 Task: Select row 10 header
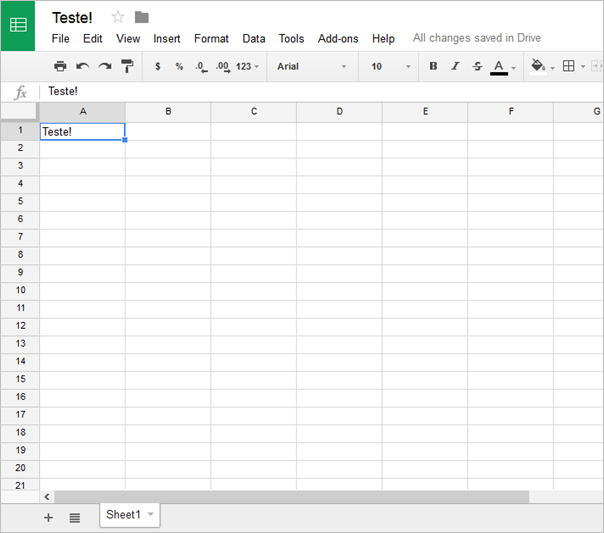click(20, 290)
